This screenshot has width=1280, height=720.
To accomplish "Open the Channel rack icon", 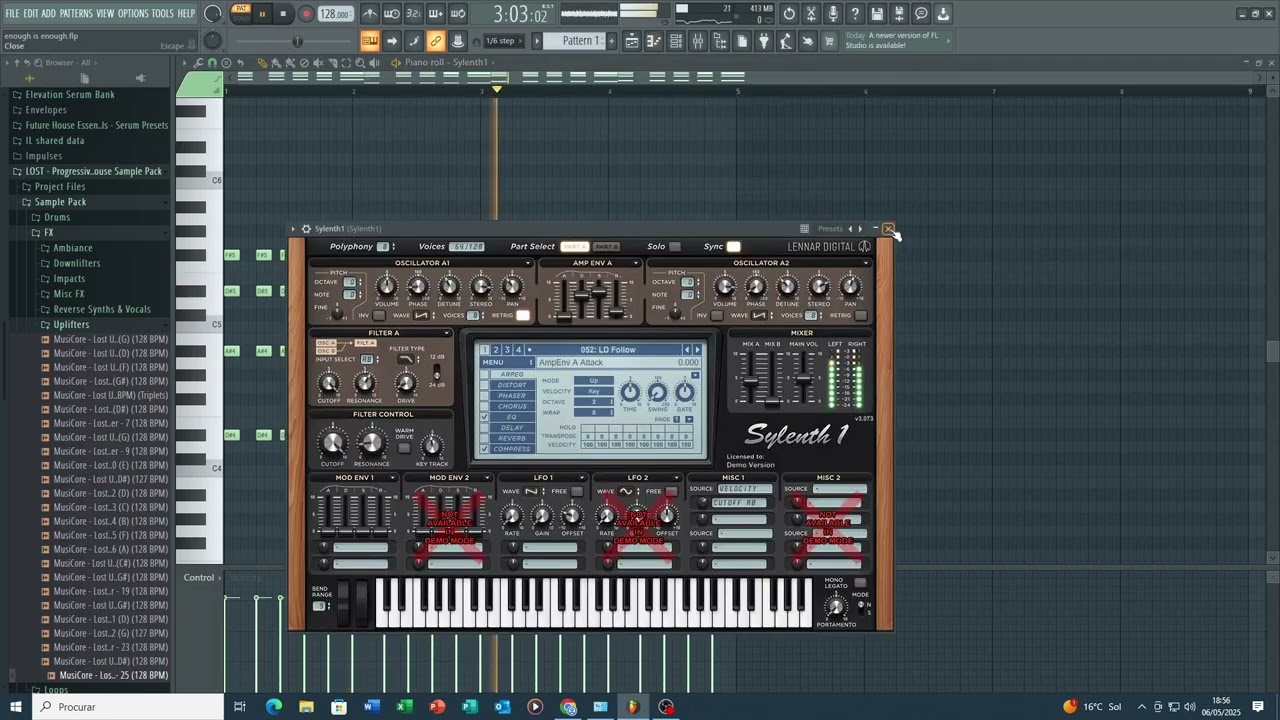I will tap(676, 41).
